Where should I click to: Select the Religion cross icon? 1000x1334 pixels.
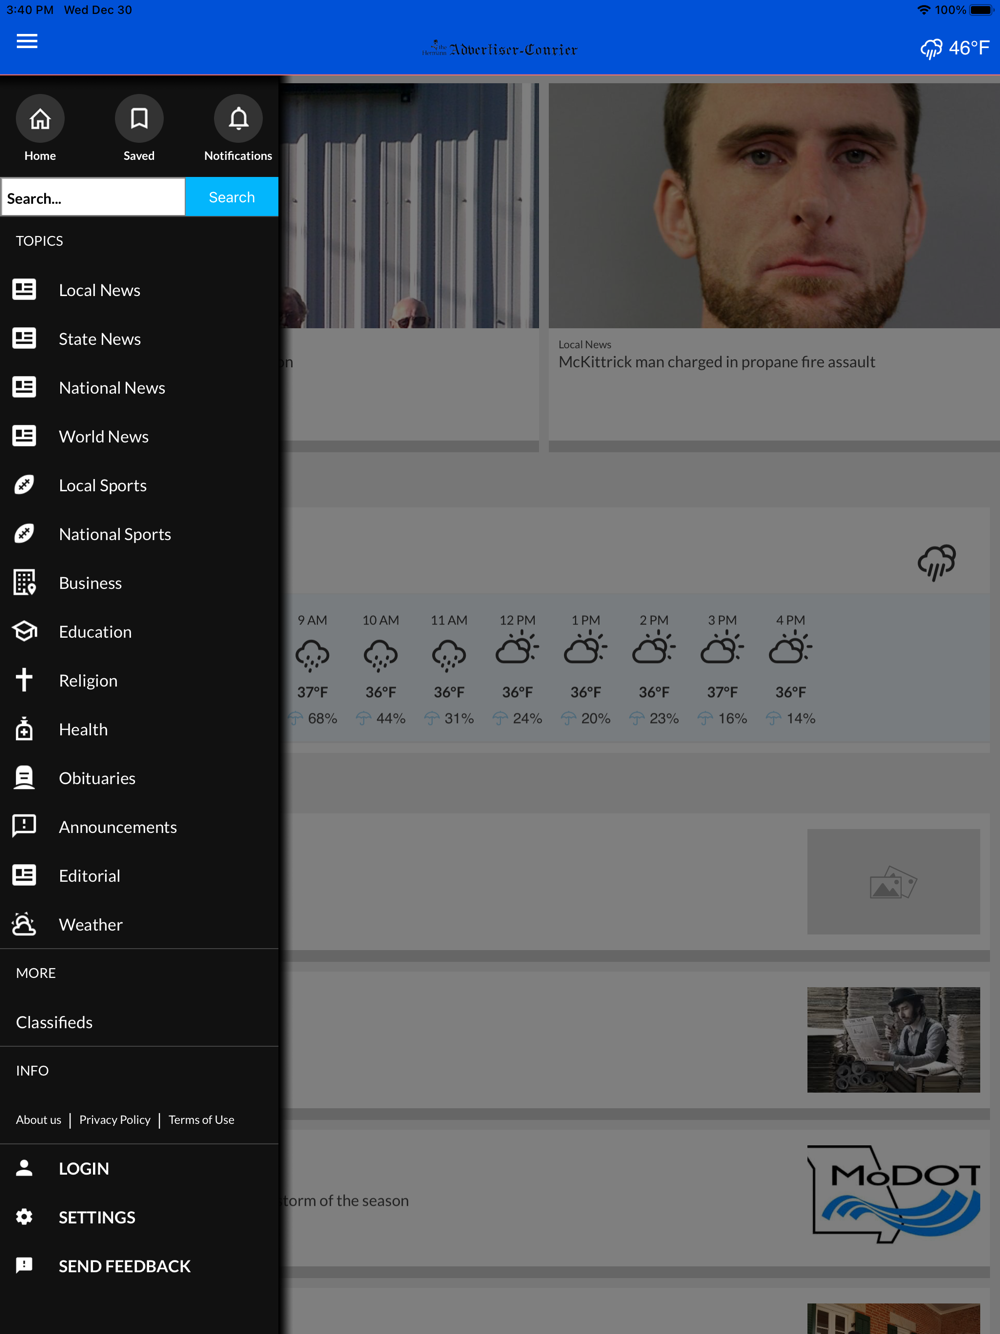[x=24, y=680]
